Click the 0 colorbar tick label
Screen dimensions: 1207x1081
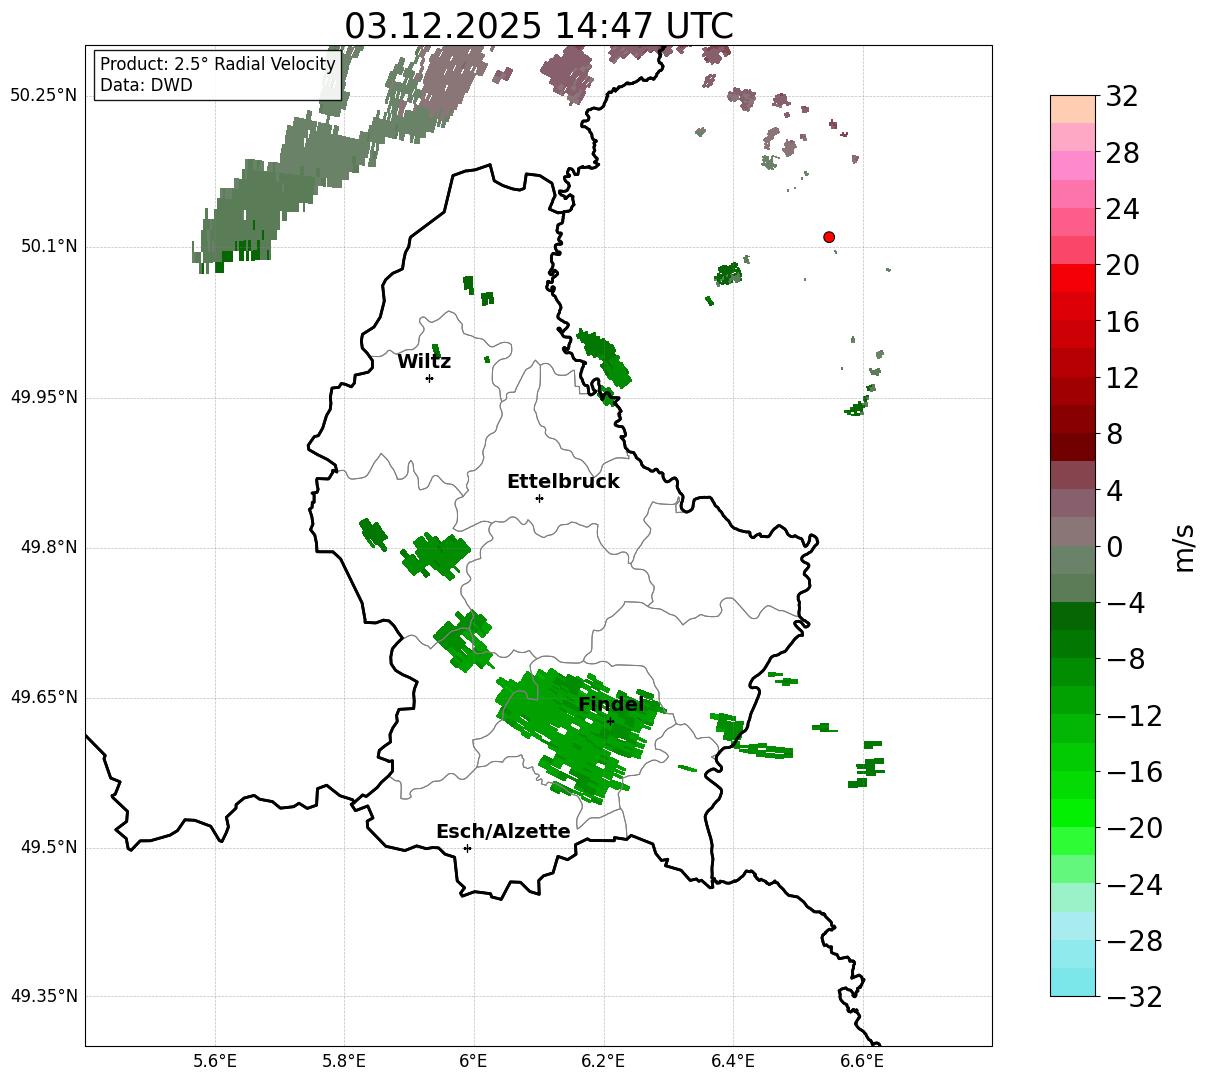coord(1114,547)
